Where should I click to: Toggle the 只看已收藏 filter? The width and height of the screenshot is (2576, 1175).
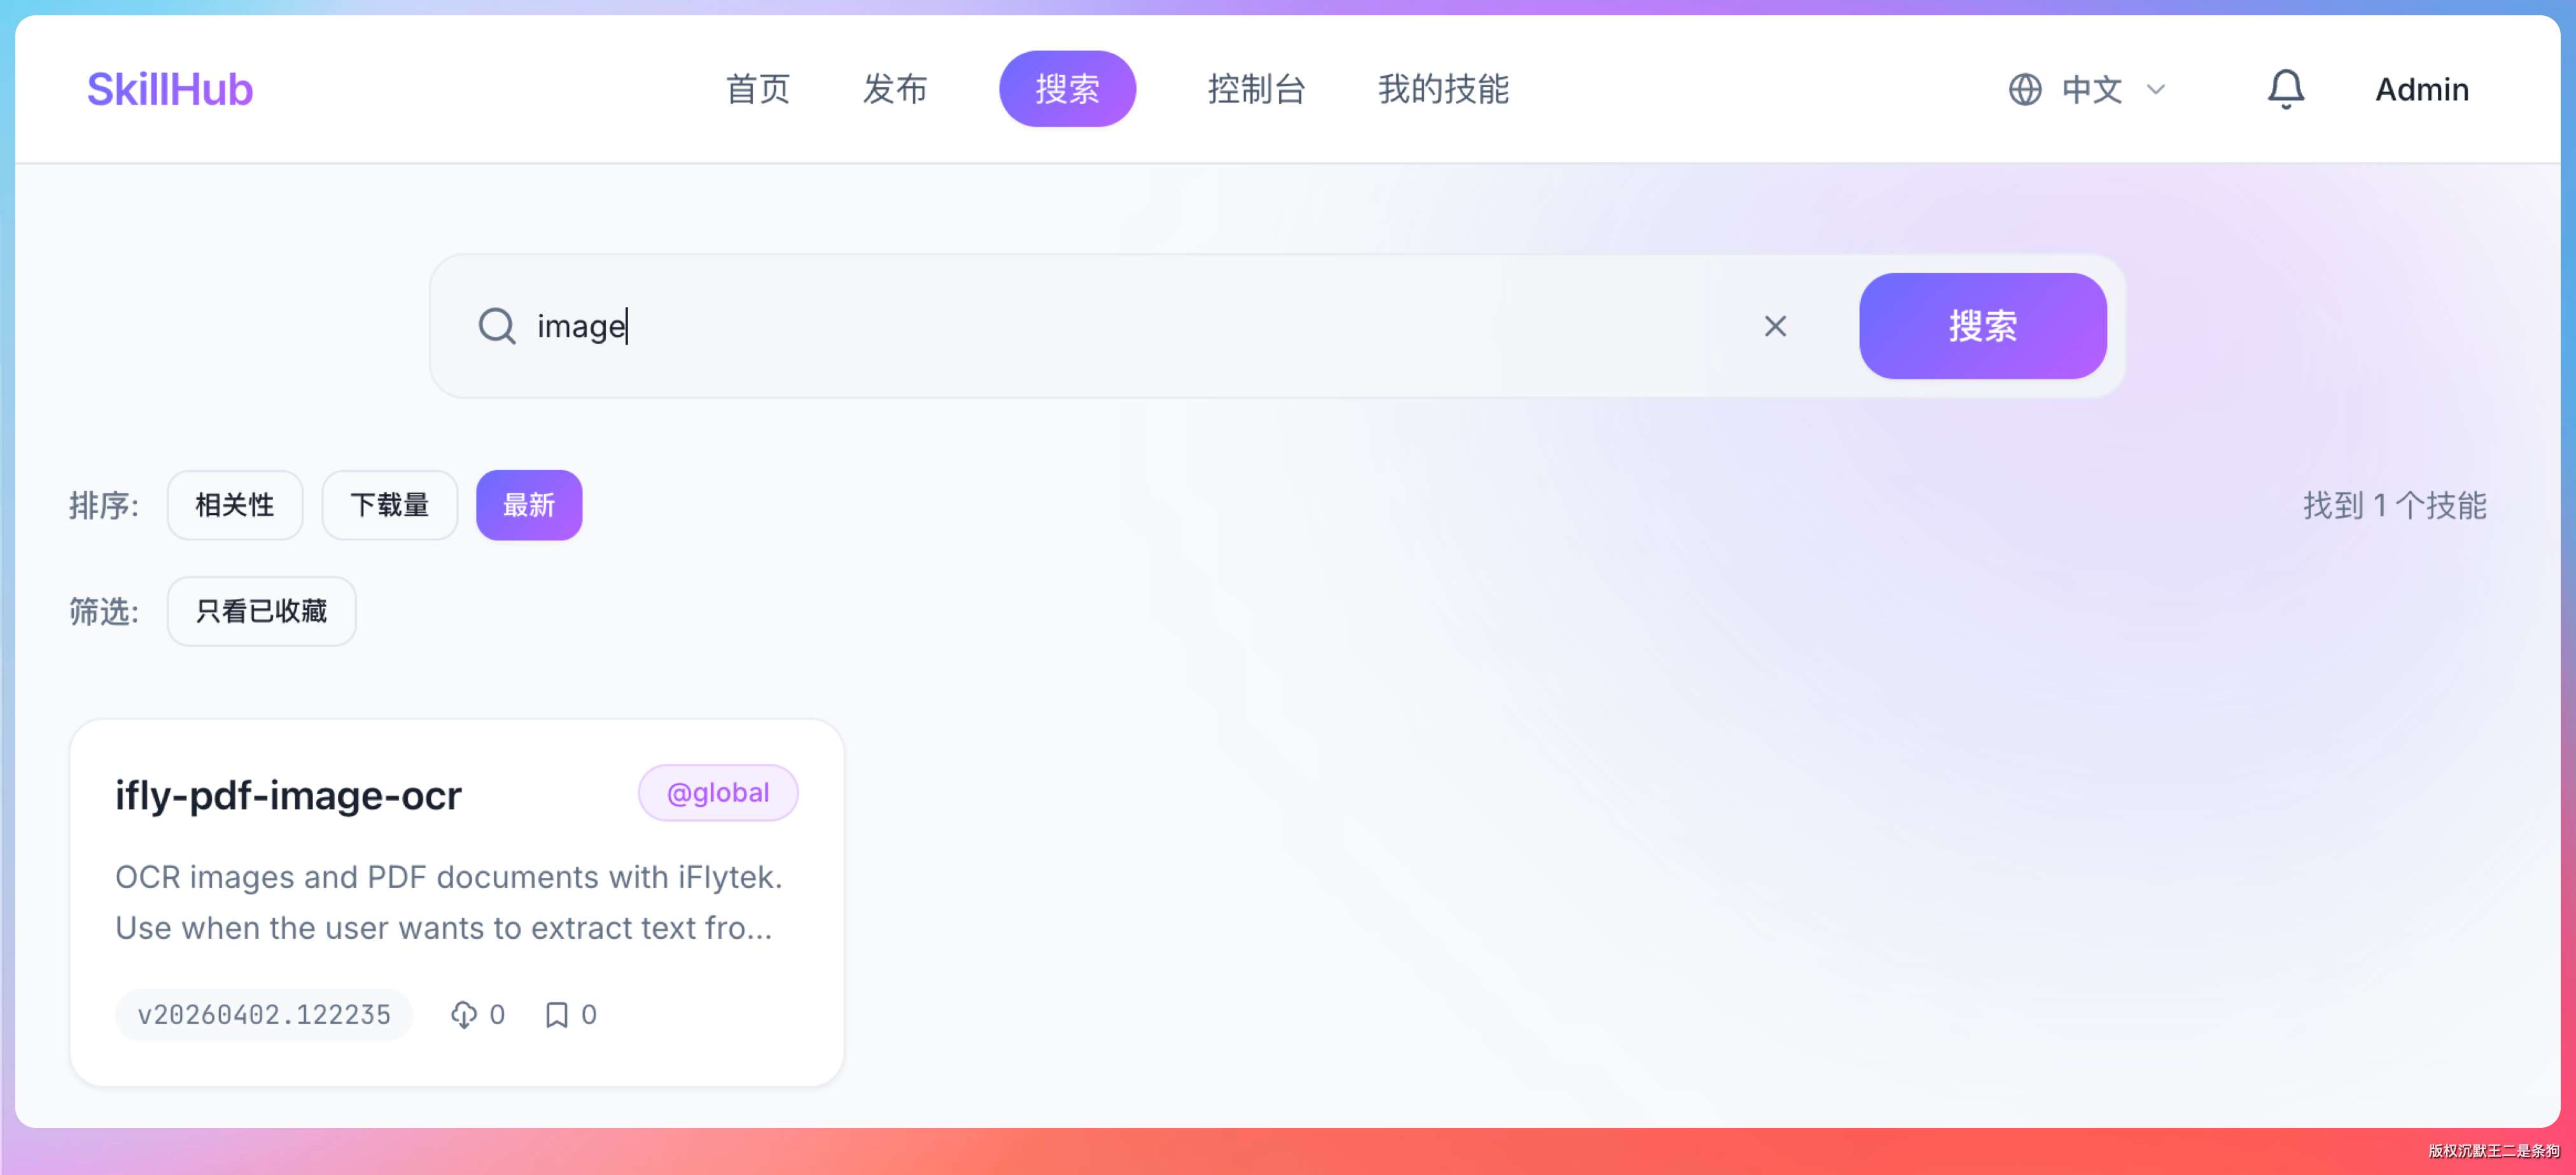pyautogui.click(x=261, y=611)
